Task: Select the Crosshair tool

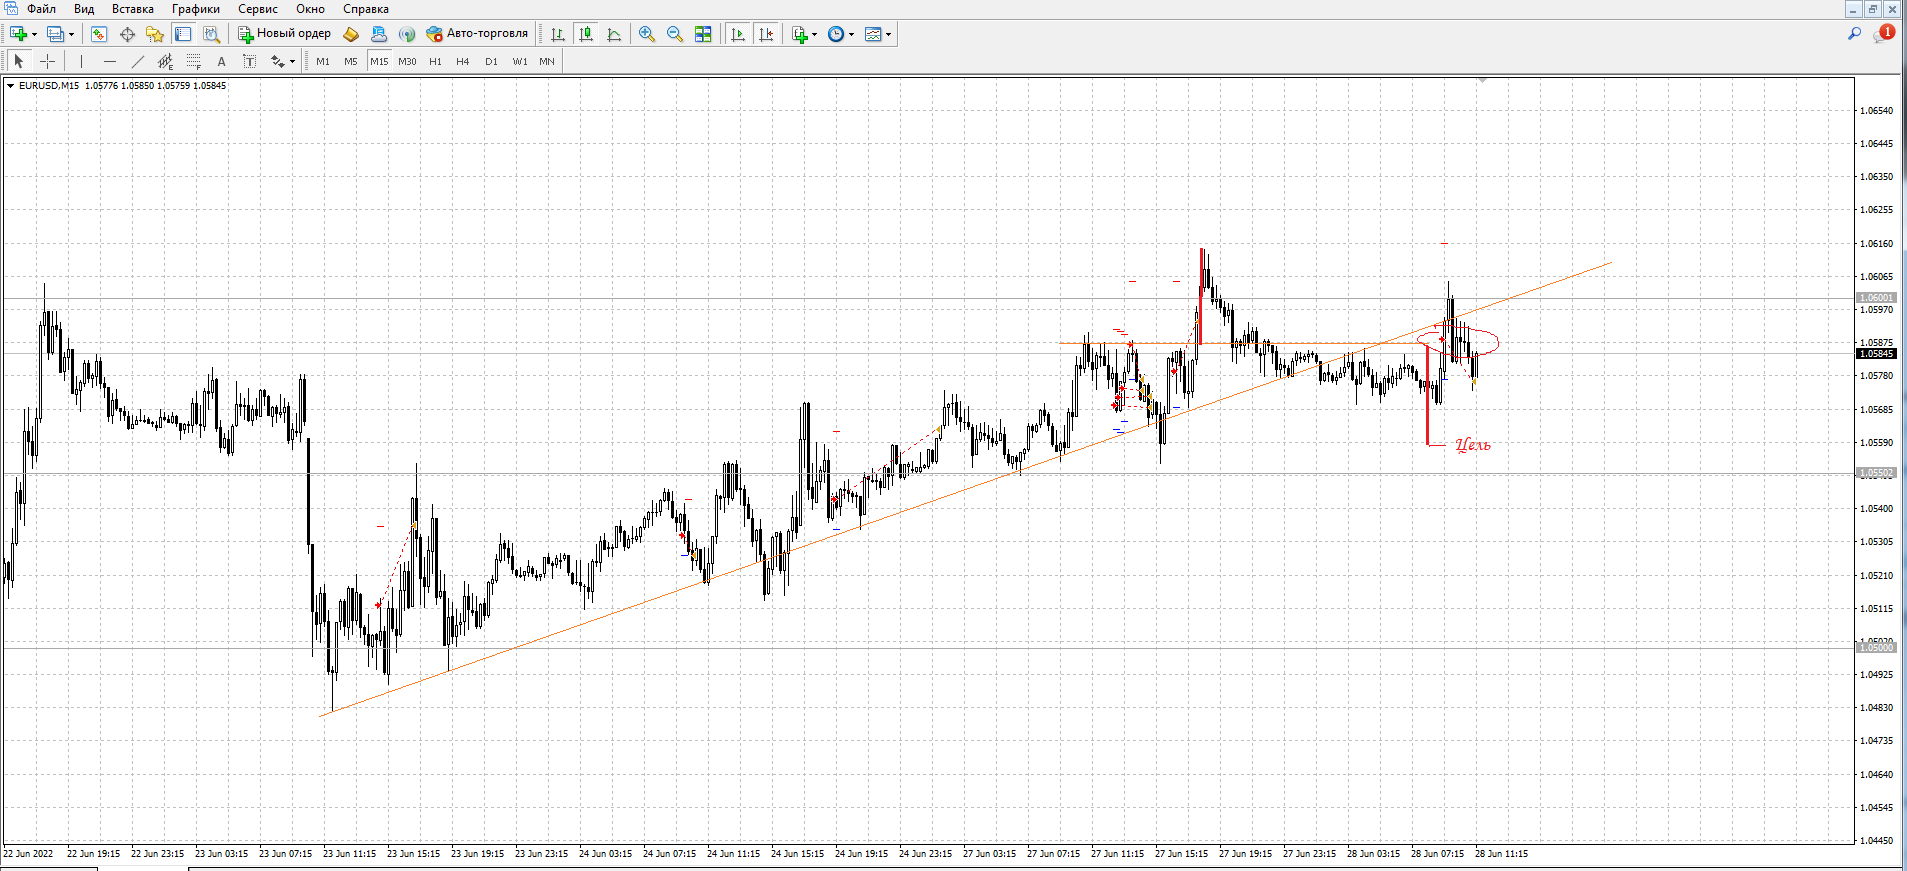Action: coord(47,62)
